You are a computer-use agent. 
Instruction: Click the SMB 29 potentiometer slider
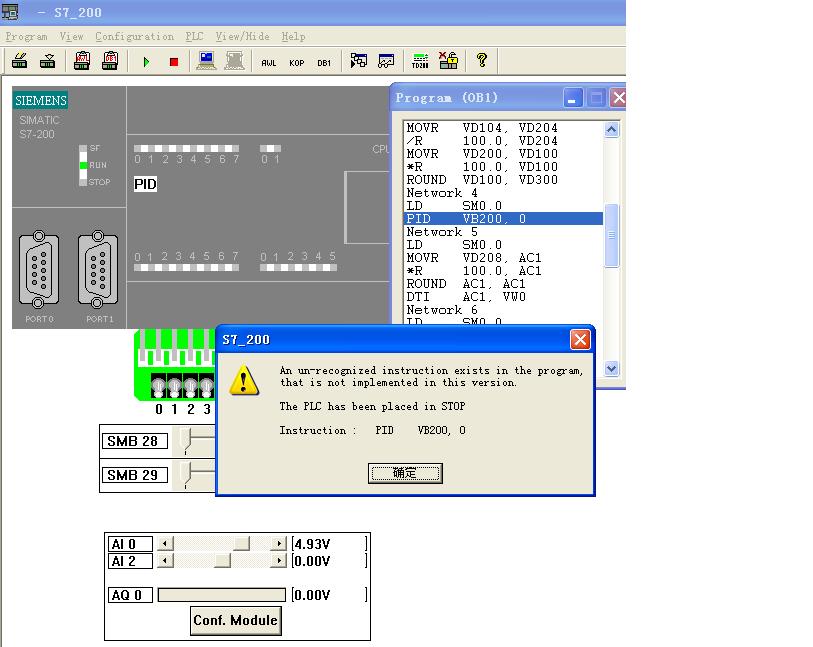tap(185, 473)
